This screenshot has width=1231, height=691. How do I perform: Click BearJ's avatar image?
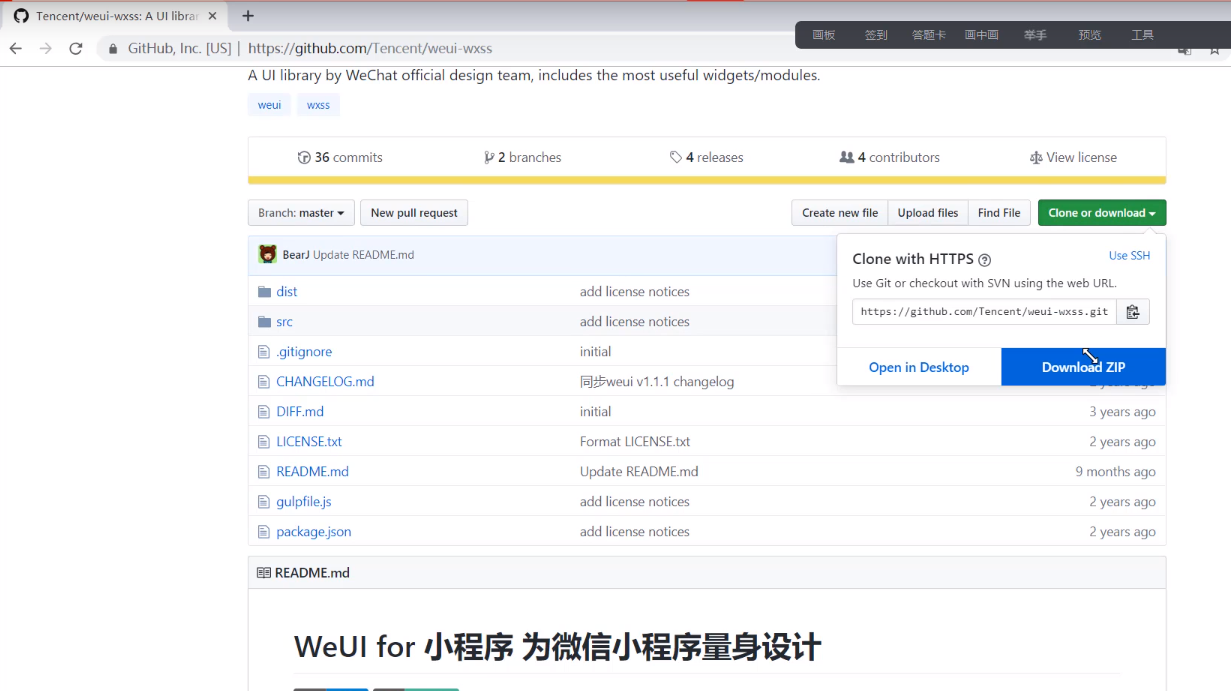[267, 254]
